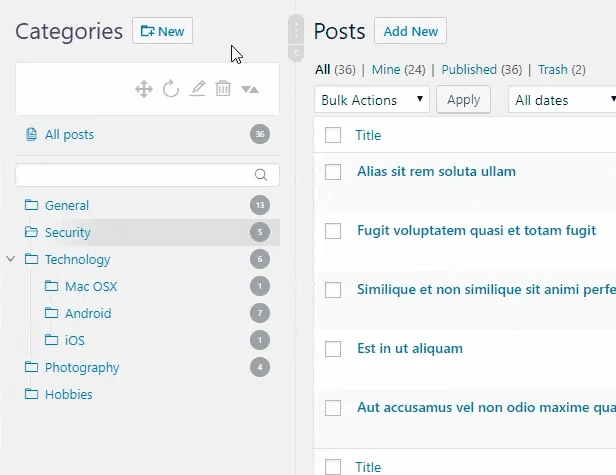Click the refresh icon in categories toolbar

171,89
